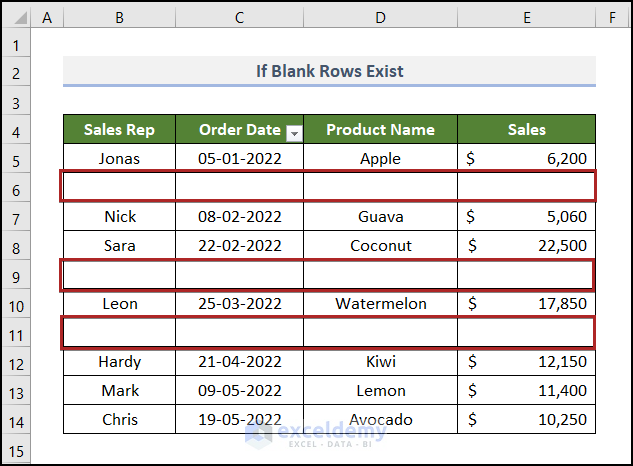
Task: Select the blank Sales Rep cell in row 6
Action: (119, 187)
